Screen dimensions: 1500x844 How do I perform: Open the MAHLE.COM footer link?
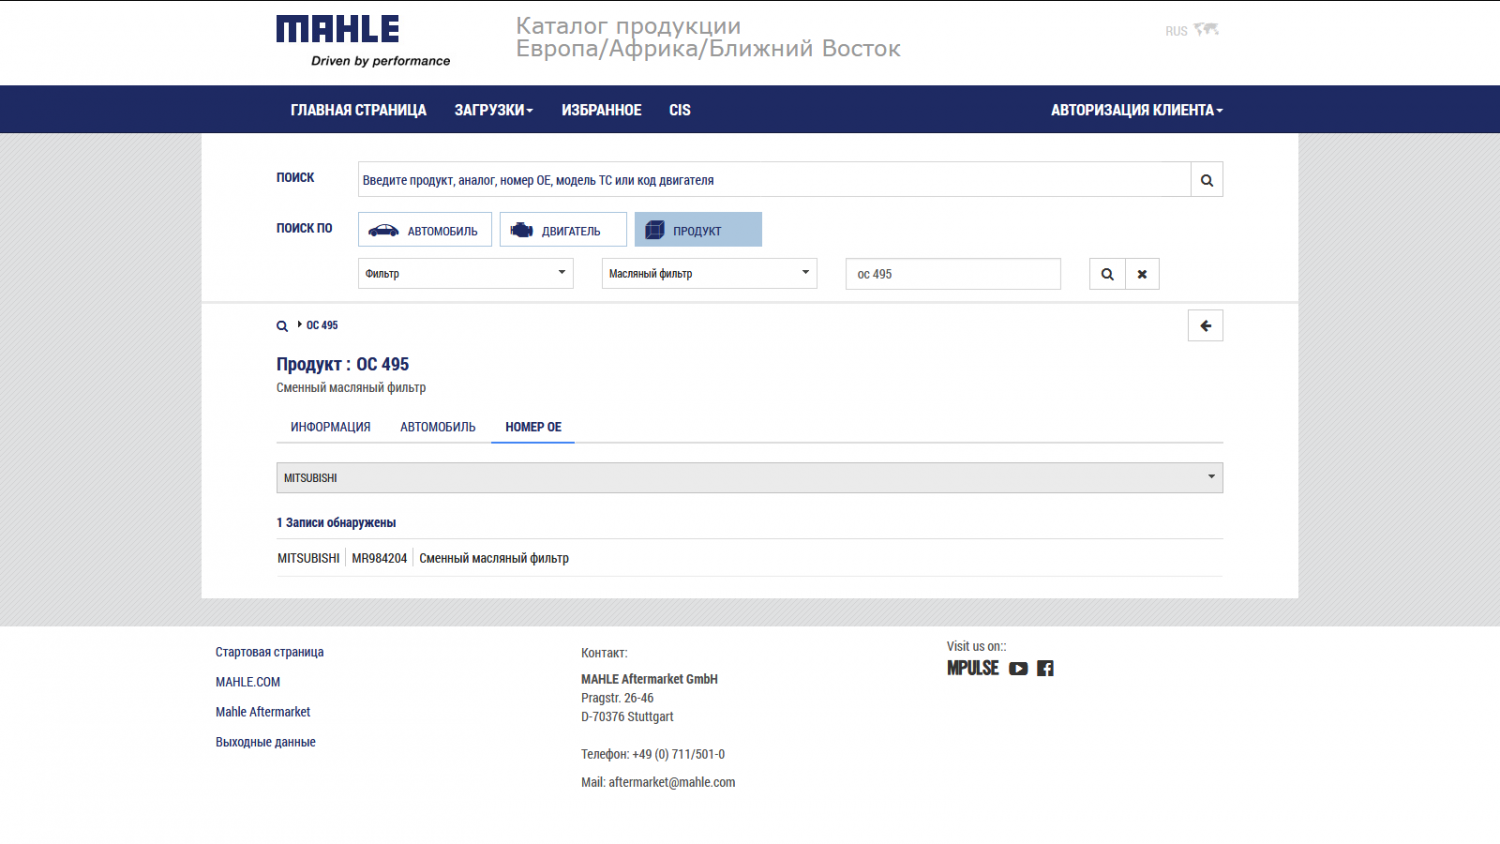click(248, 682)
